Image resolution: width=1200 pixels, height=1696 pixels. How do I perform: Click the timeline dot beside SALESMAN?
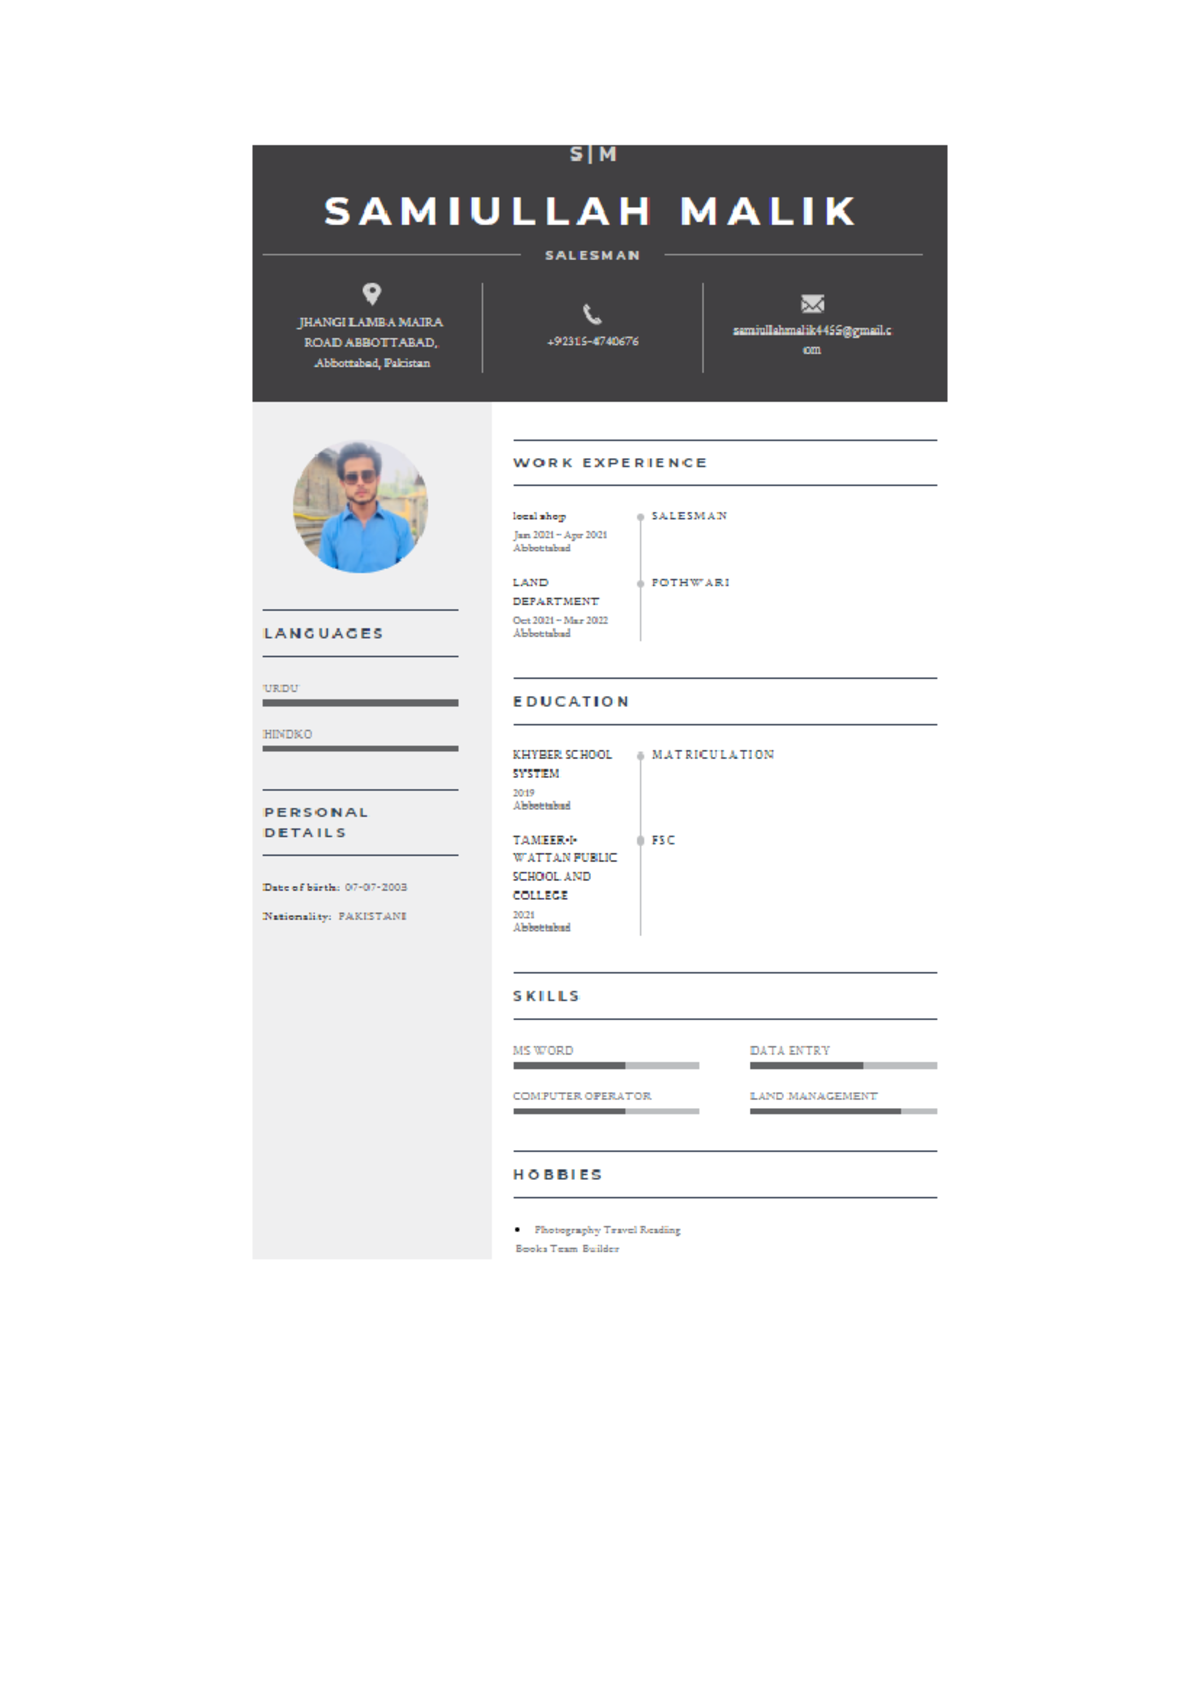640,517
